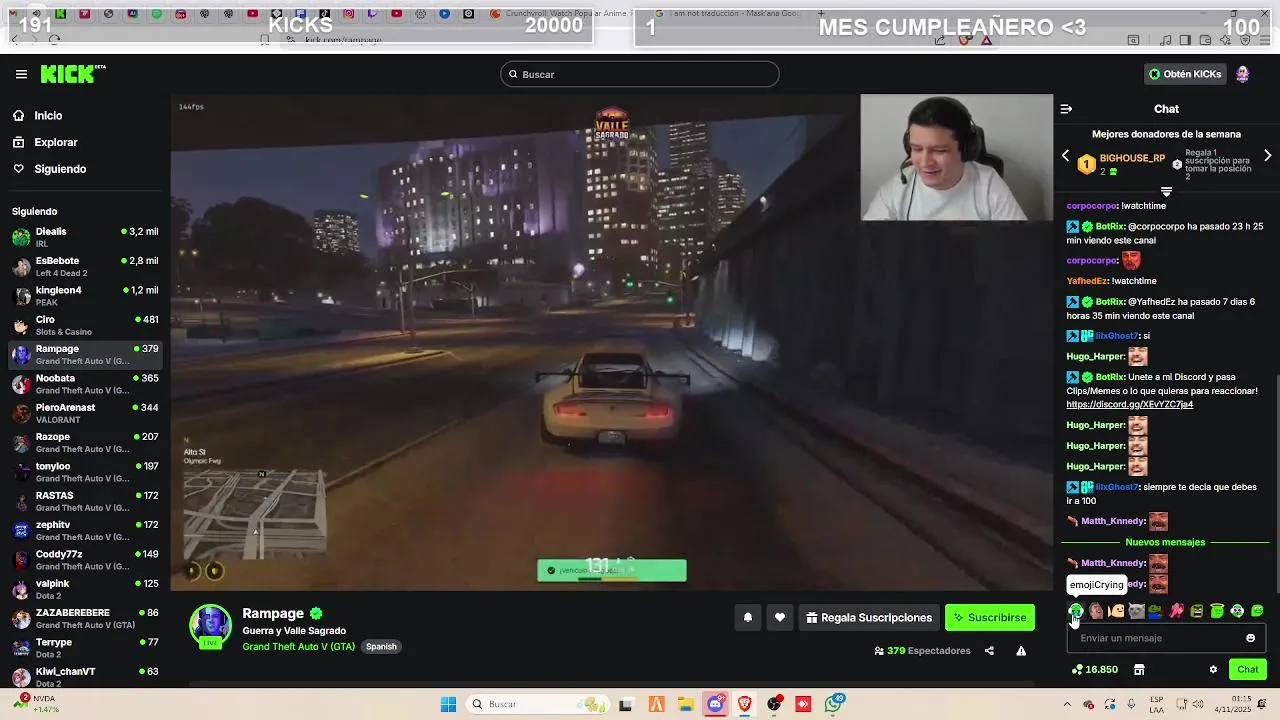Send message with the Chat button
1280x720 pixels.
[1248, 669]
